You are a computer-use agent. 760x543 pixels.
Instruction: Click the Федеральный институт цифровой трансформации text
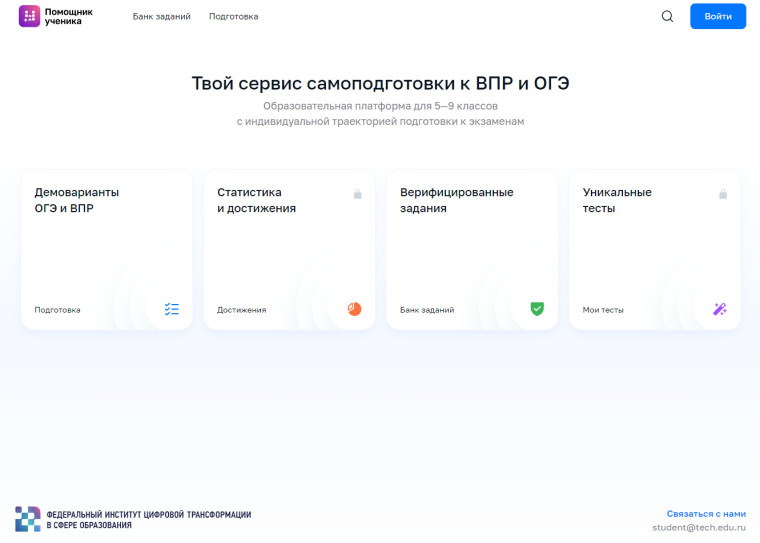click(x=149, y=520)
